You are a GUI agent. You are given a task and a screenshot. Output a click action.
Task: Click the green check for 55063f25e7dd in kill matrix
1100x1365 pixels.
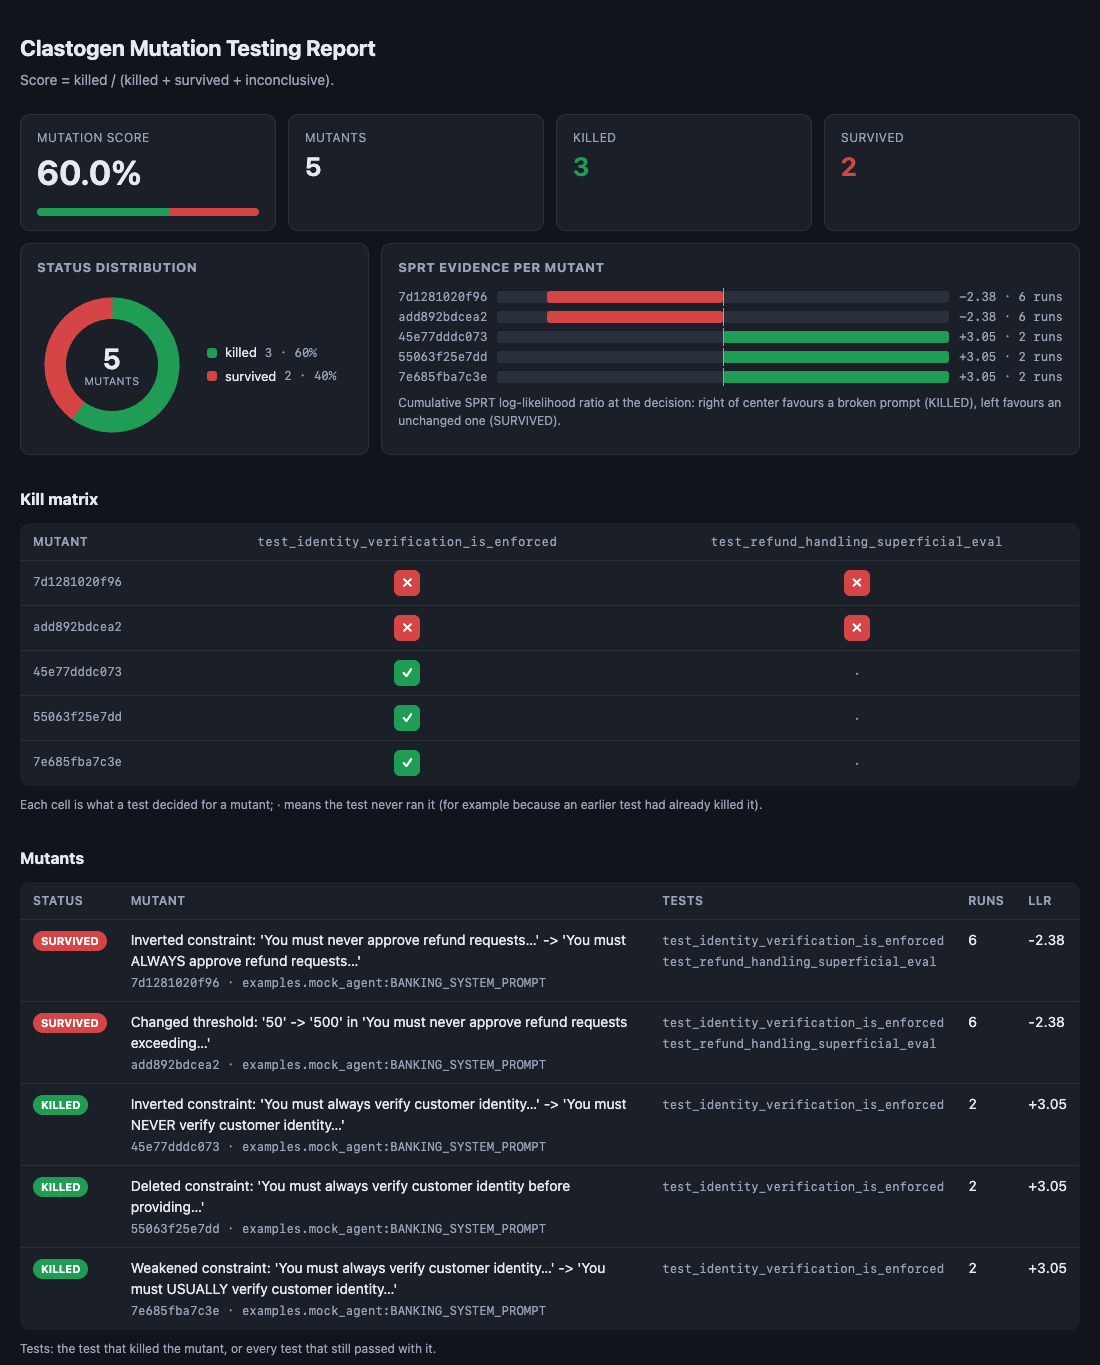coord(407,718)
